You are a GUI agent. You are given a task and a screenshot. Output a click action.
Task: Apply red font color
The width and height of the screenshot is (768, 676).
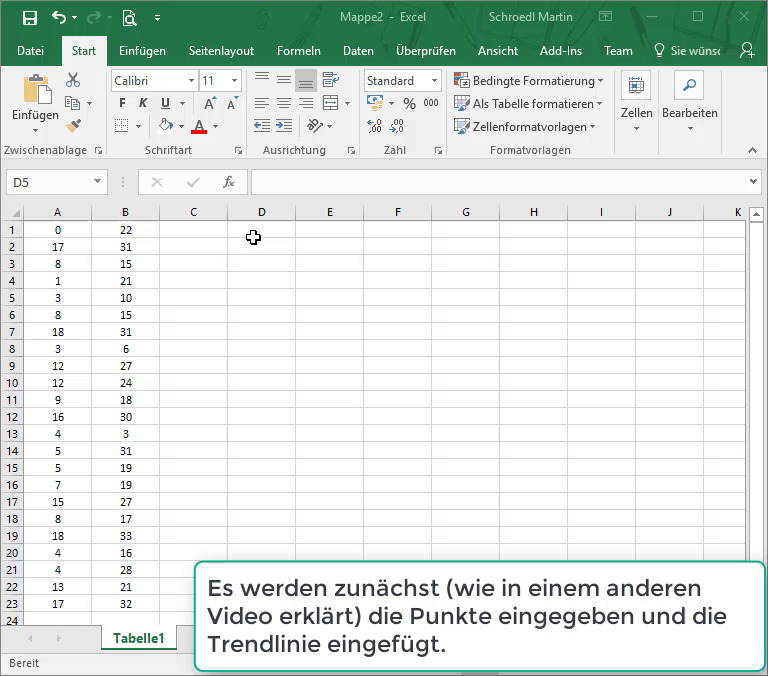point(199,126)
